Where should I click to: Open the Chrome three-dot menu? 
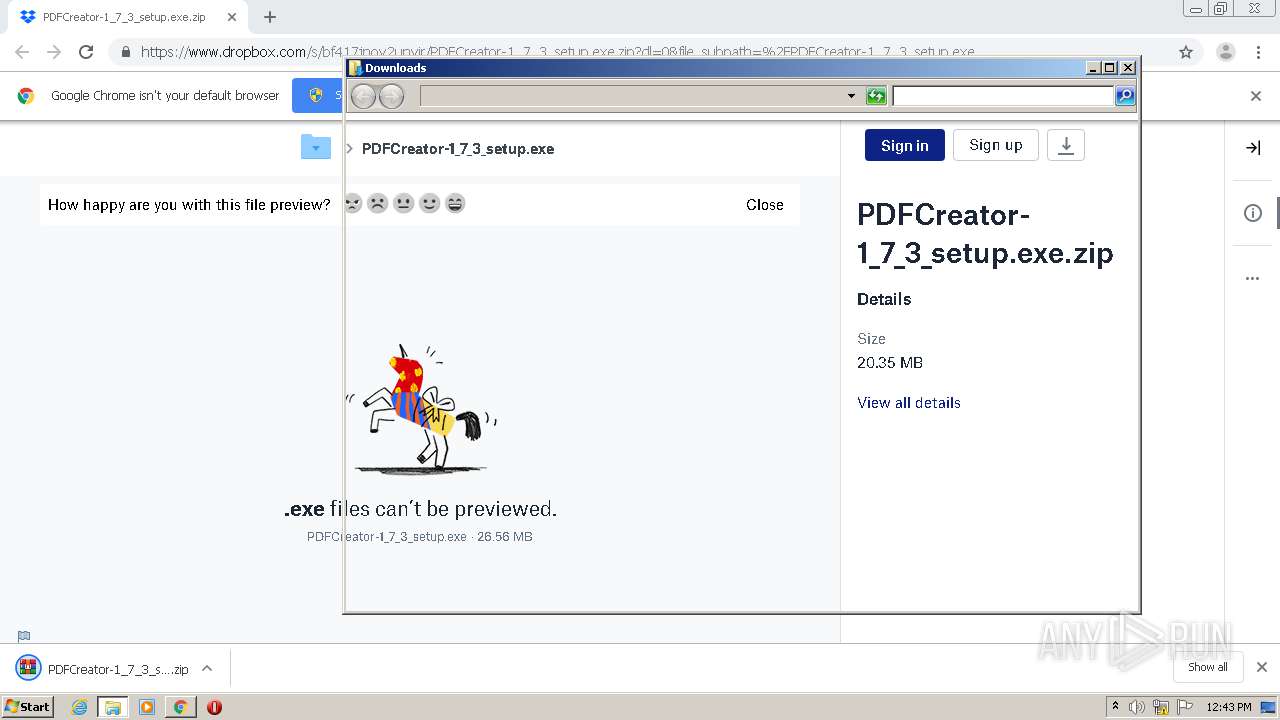(x=1258, y=52)
